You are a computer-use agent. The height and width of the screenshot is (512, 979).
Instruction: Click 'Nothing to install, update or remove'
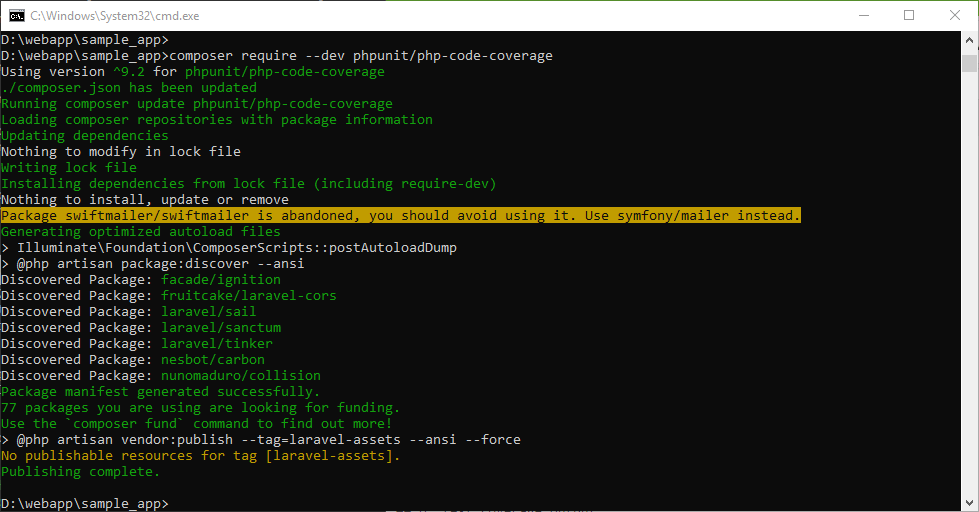tap(145, 200)
